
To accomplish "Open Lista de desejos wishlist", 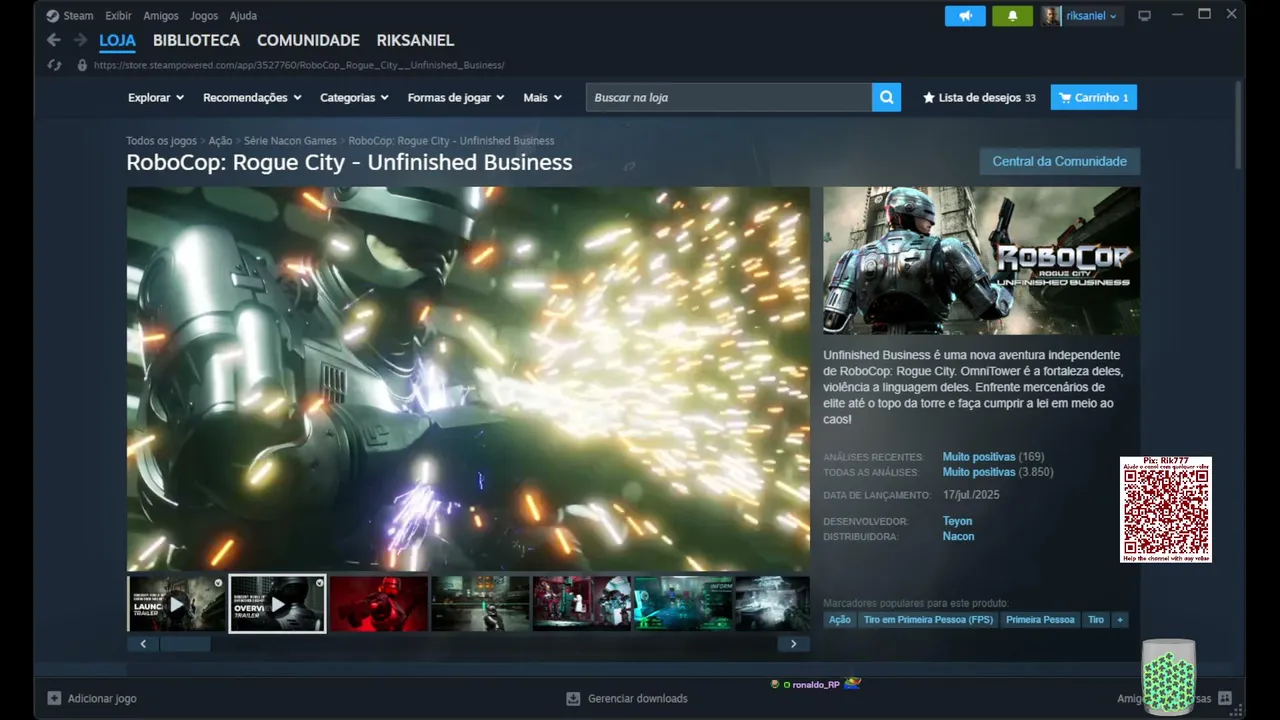I will click(x=979, y=98).
